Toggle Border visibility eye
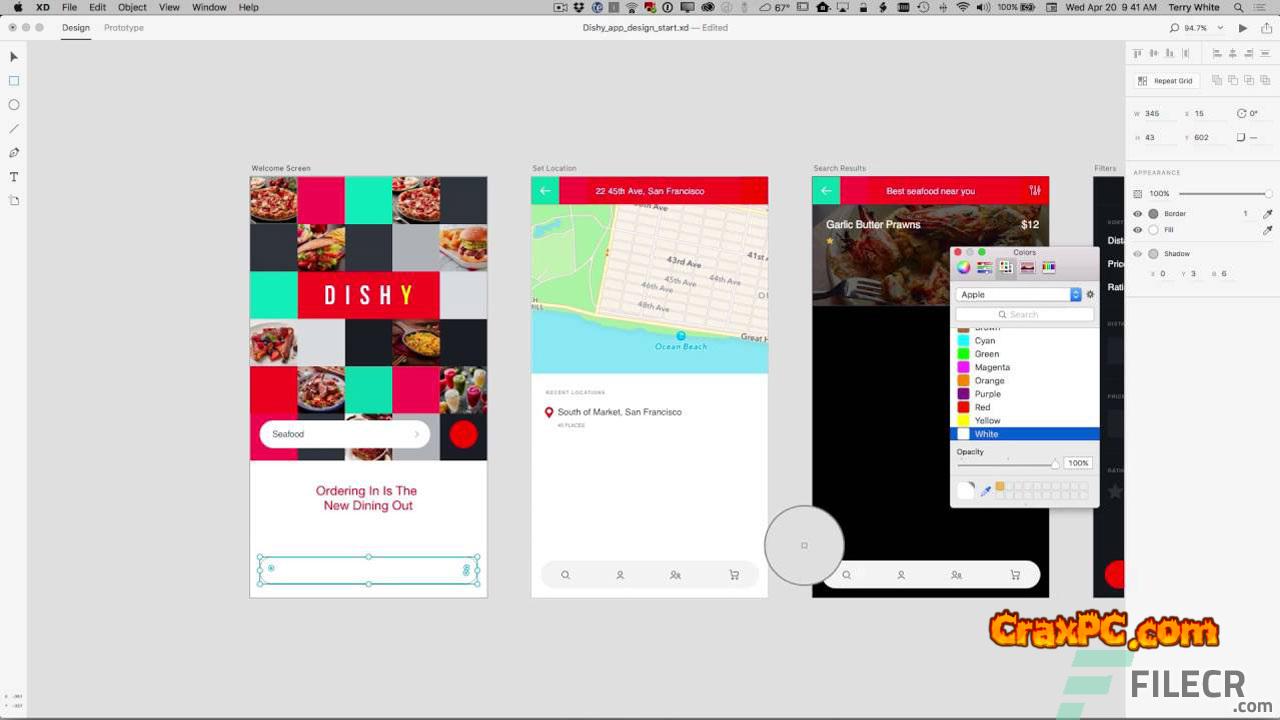 click(x=1138, y=214)
